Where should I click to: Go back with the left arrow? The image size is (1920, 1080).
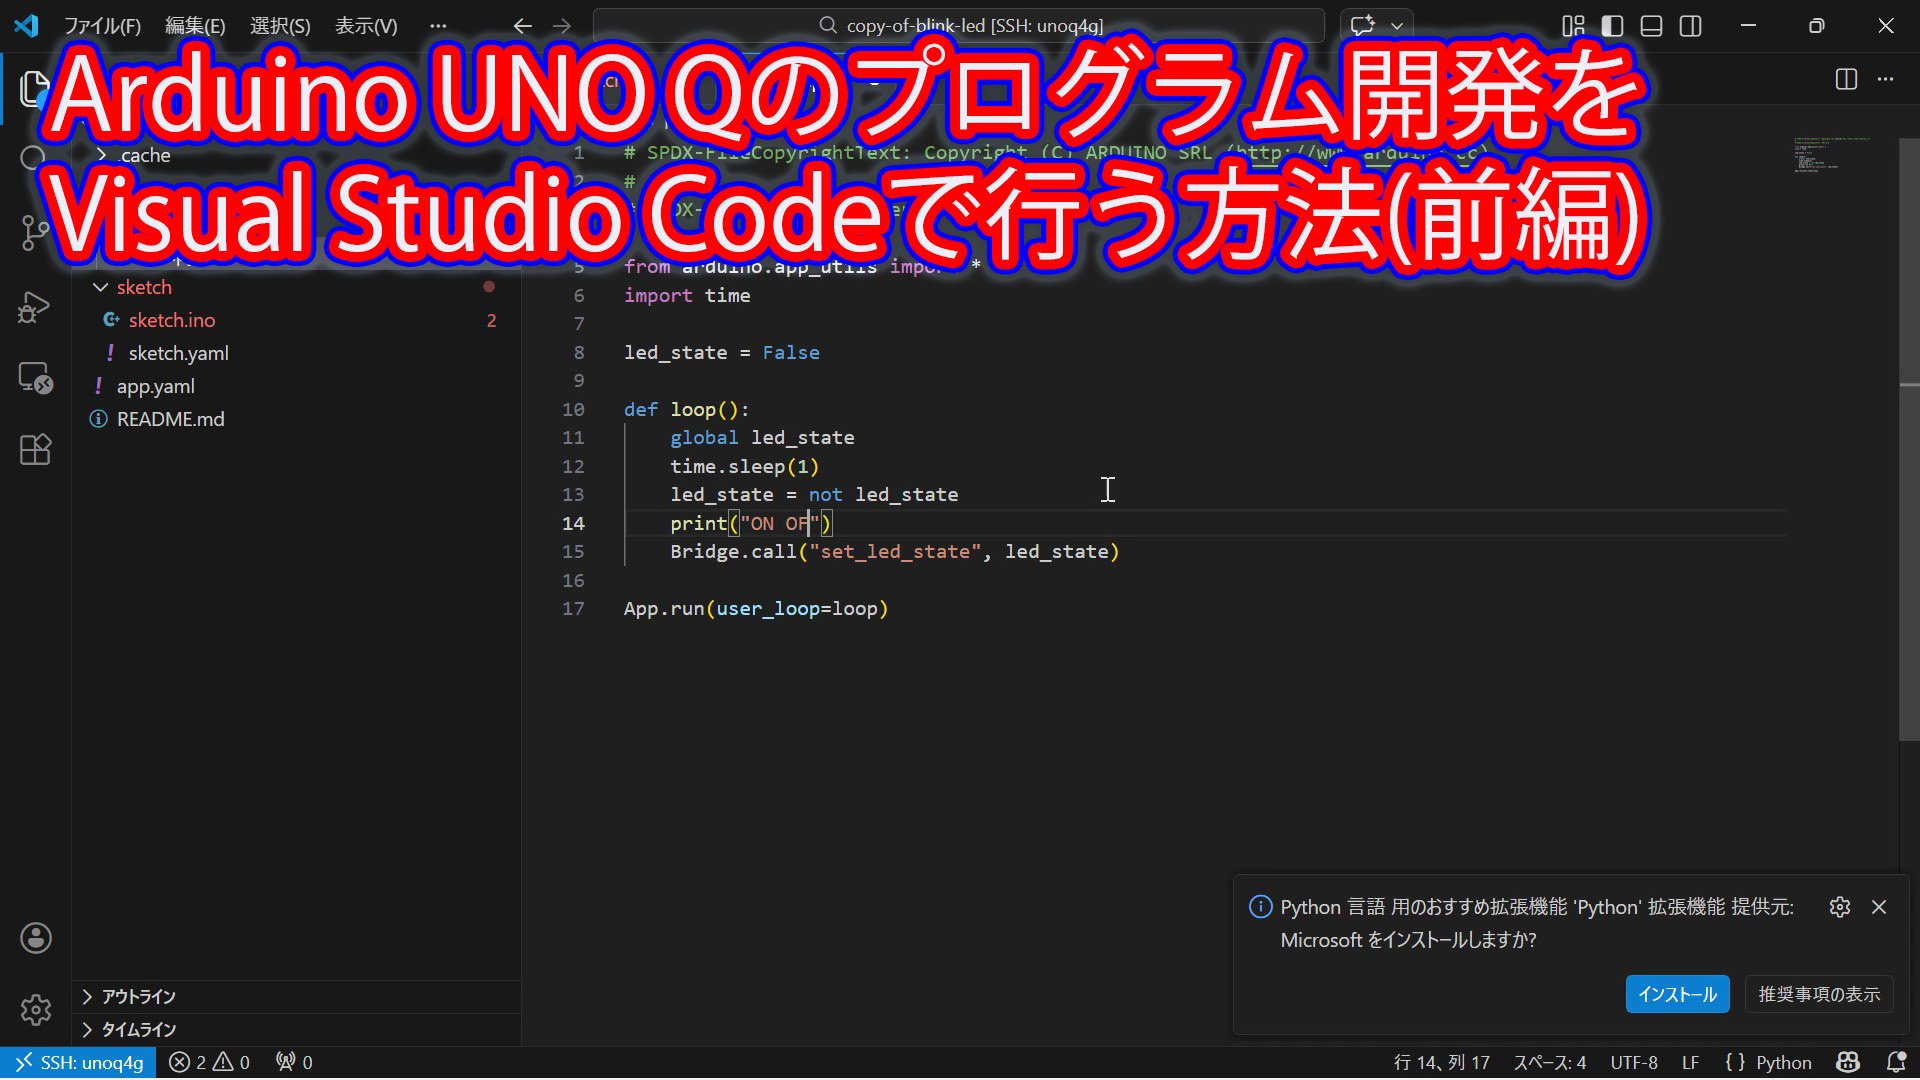(522, 26)
